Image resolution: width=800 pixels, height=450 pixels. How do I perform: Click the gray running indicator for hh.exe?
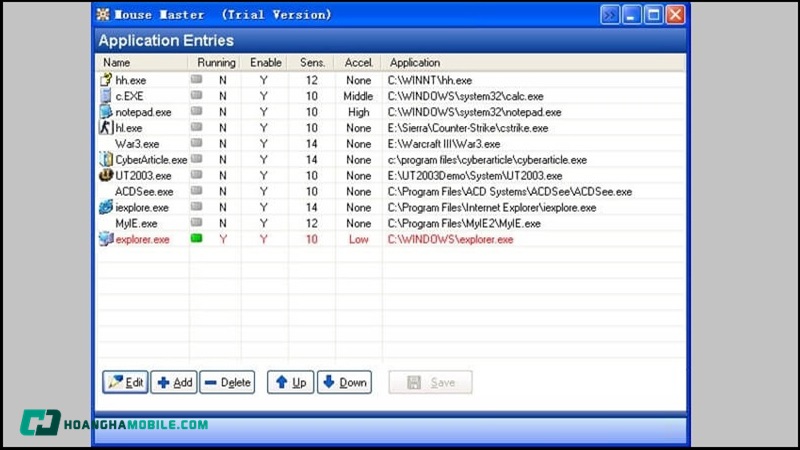[197, 80]
